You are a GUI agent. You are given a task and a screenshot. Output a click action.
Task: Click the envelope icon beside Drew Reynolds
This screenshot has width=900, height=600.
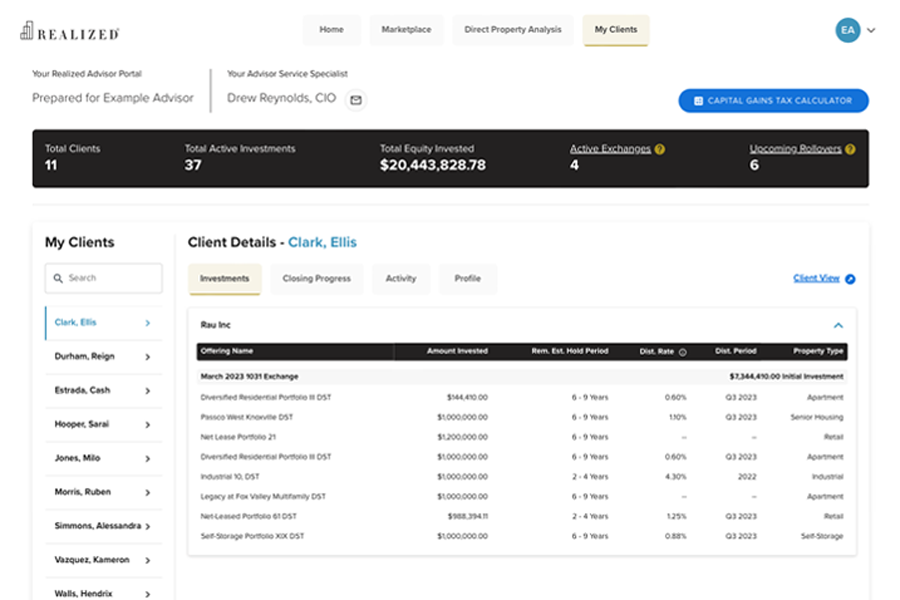(x=356, y=99)
